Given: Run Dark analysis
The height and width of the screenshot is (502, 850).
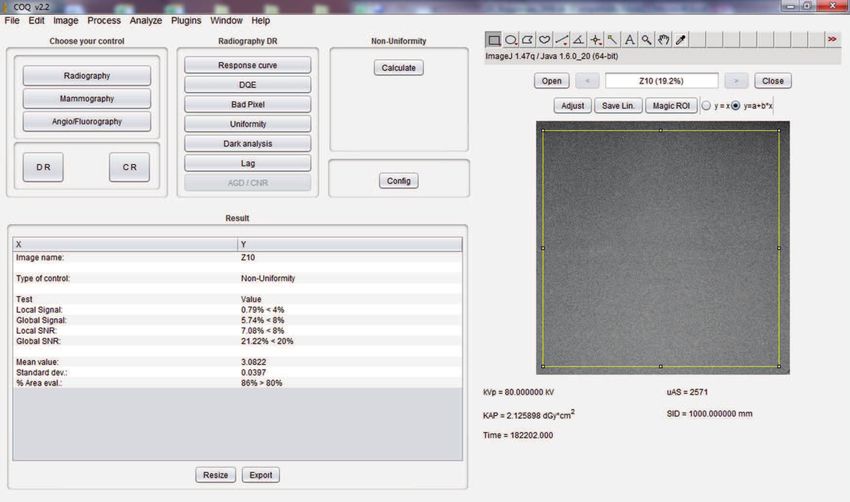Looking at the screenshot, I should click(x=248, y=144).
